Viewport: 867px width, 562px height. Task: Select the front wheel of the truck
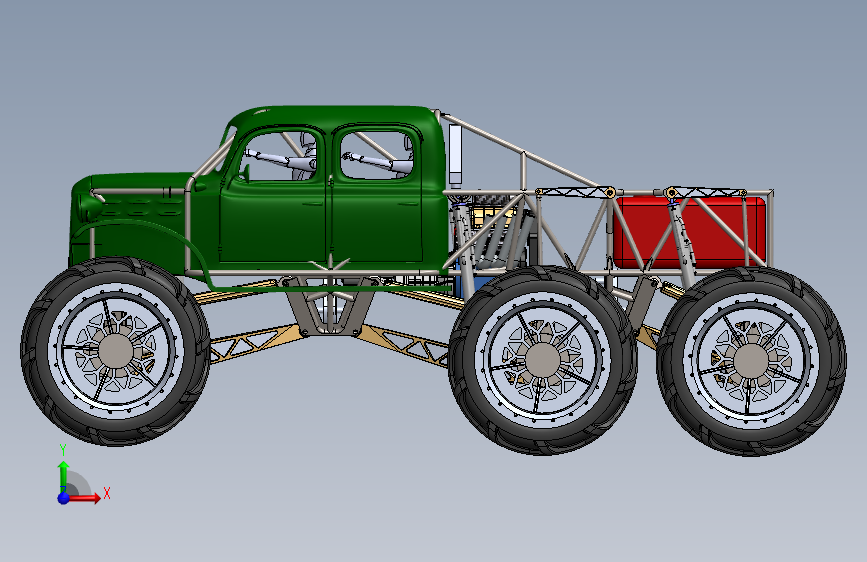[x=115, y=351]
